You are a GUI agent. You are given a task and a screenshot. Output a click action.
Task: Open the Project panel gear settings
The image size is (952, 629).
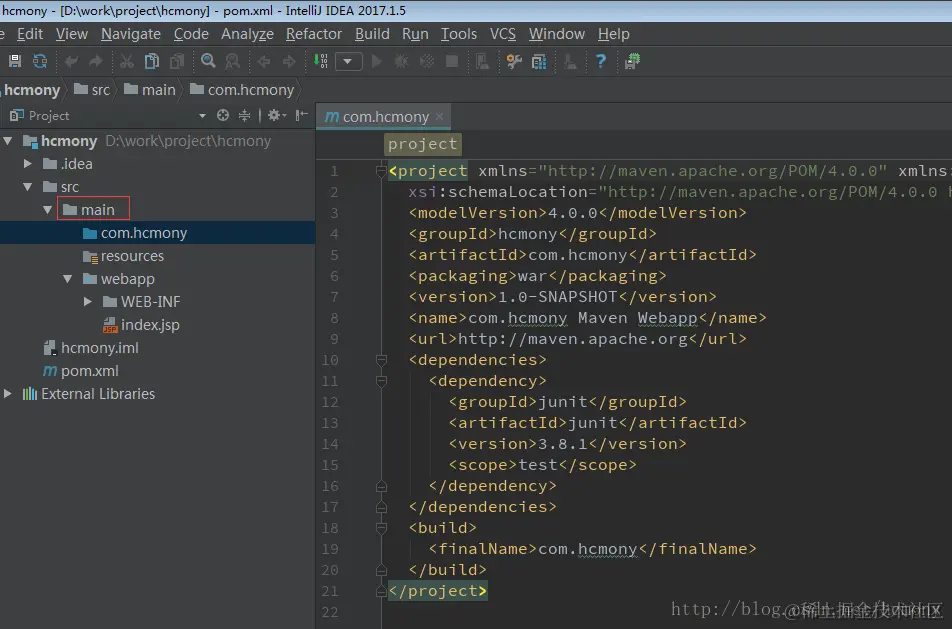click(x=273, y=115)
